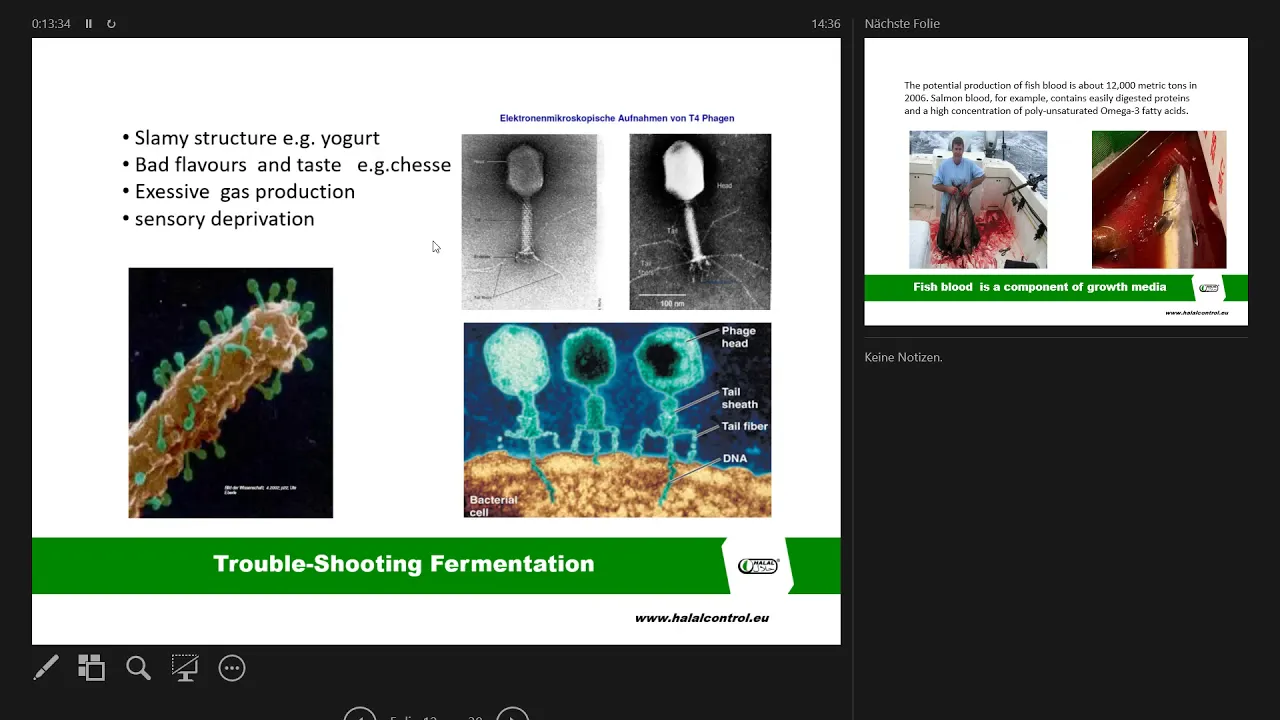The width and height of the screenshot is (1280, 720).
Task: Click the elapsed time 0:13:34
Action: click(x=51, y=23)
